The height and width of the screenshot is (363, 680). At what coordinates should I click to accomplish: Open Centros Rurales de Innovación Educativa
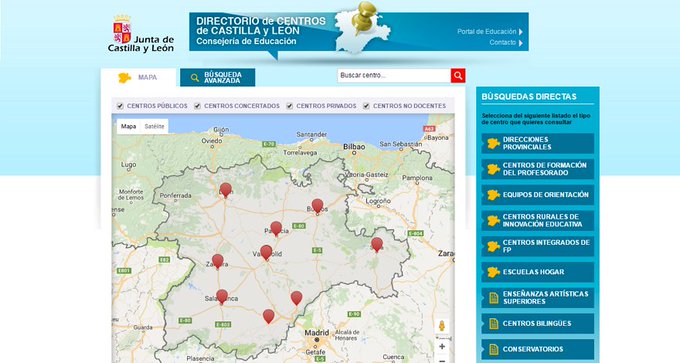pyautogui.click(x=538, y=221)
